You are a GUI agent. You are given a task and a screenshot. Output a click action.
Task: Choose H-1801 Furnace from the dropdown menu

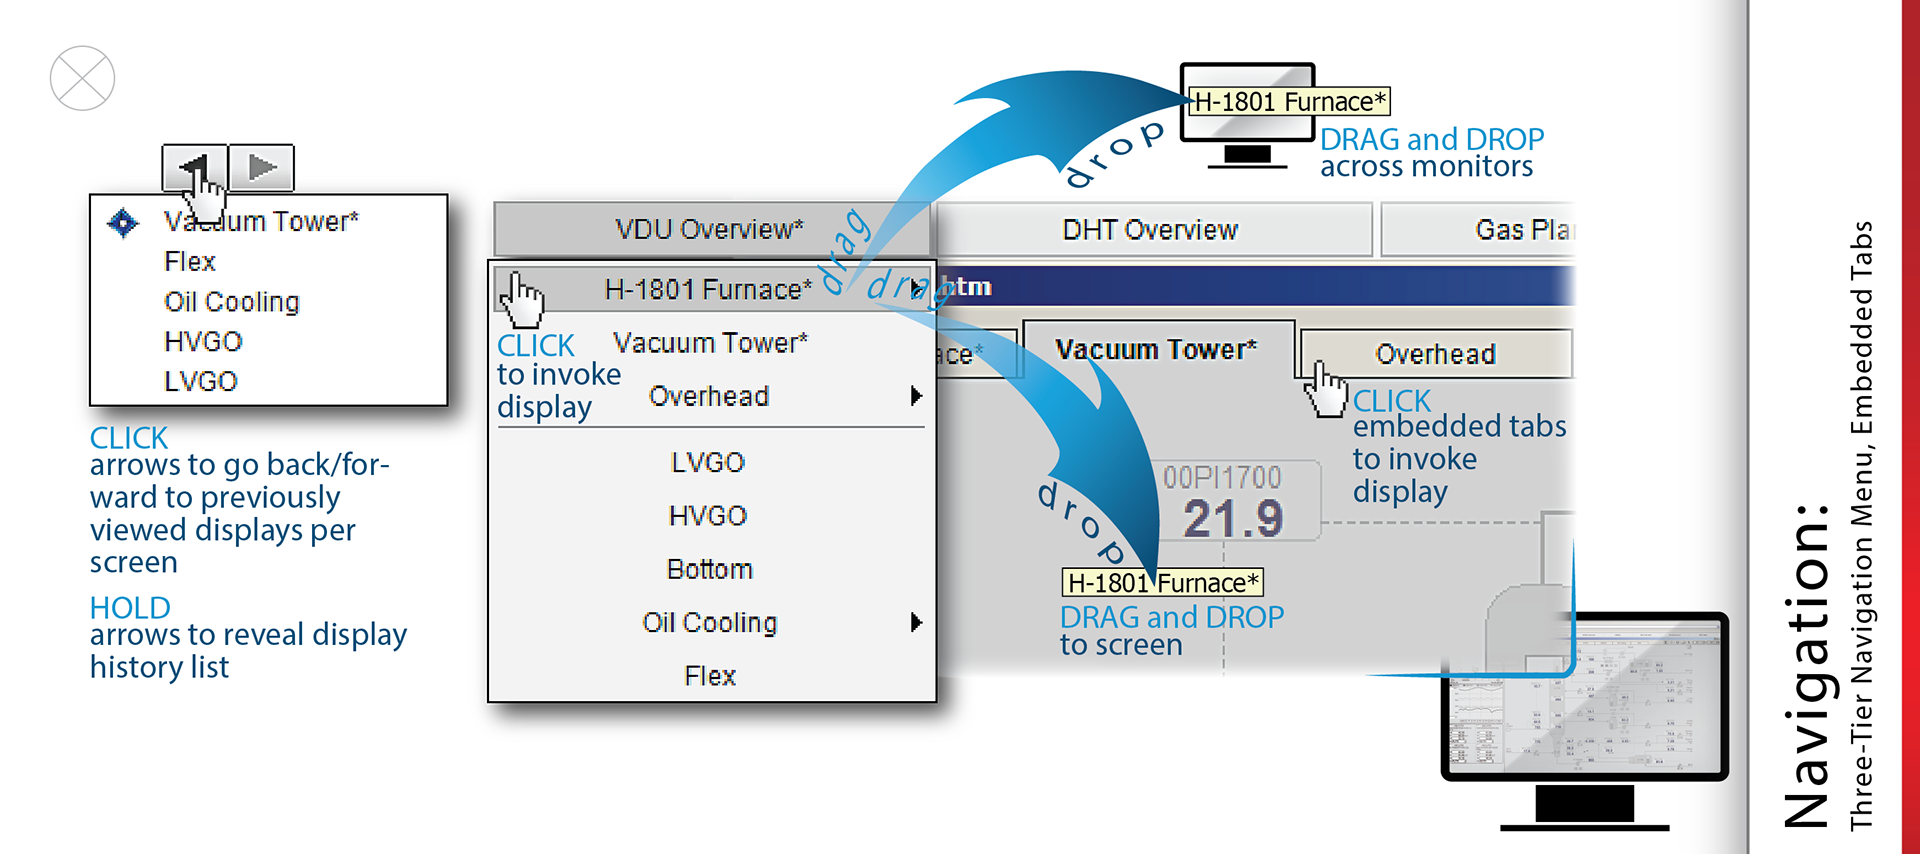[708, 289]
